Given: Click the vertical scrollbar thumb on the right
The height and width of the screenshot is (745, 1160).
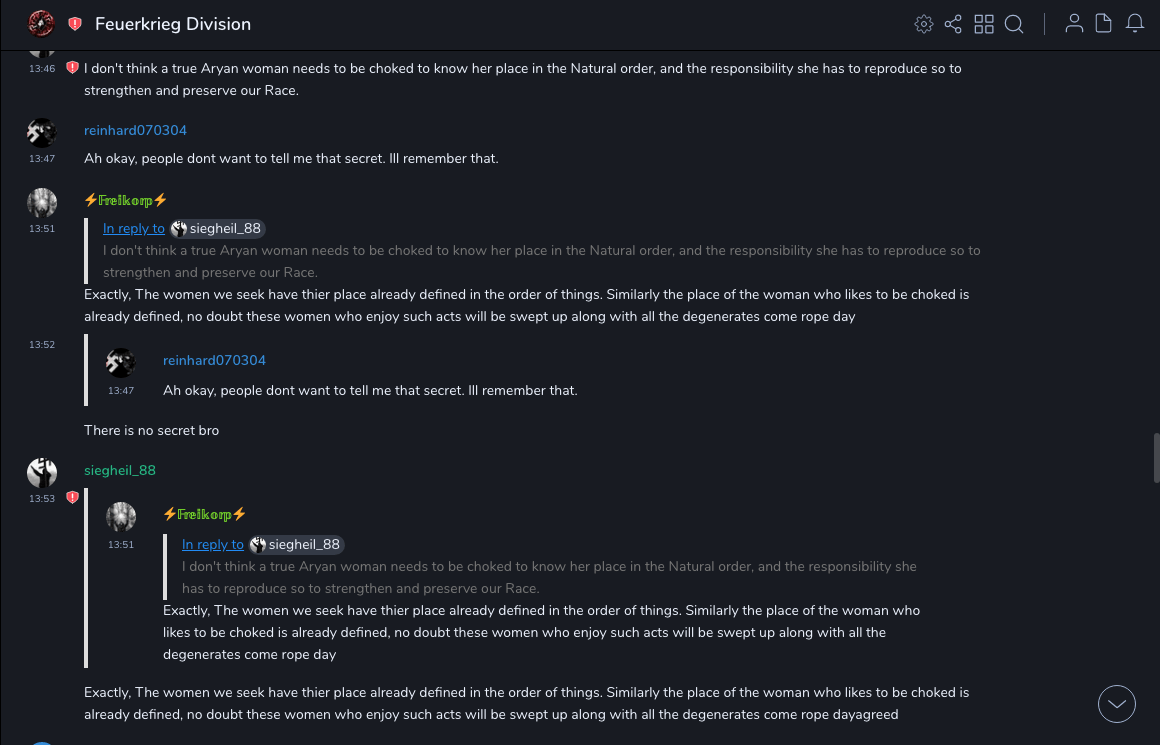Looking at the screenshot, I should coord(1155,457).
